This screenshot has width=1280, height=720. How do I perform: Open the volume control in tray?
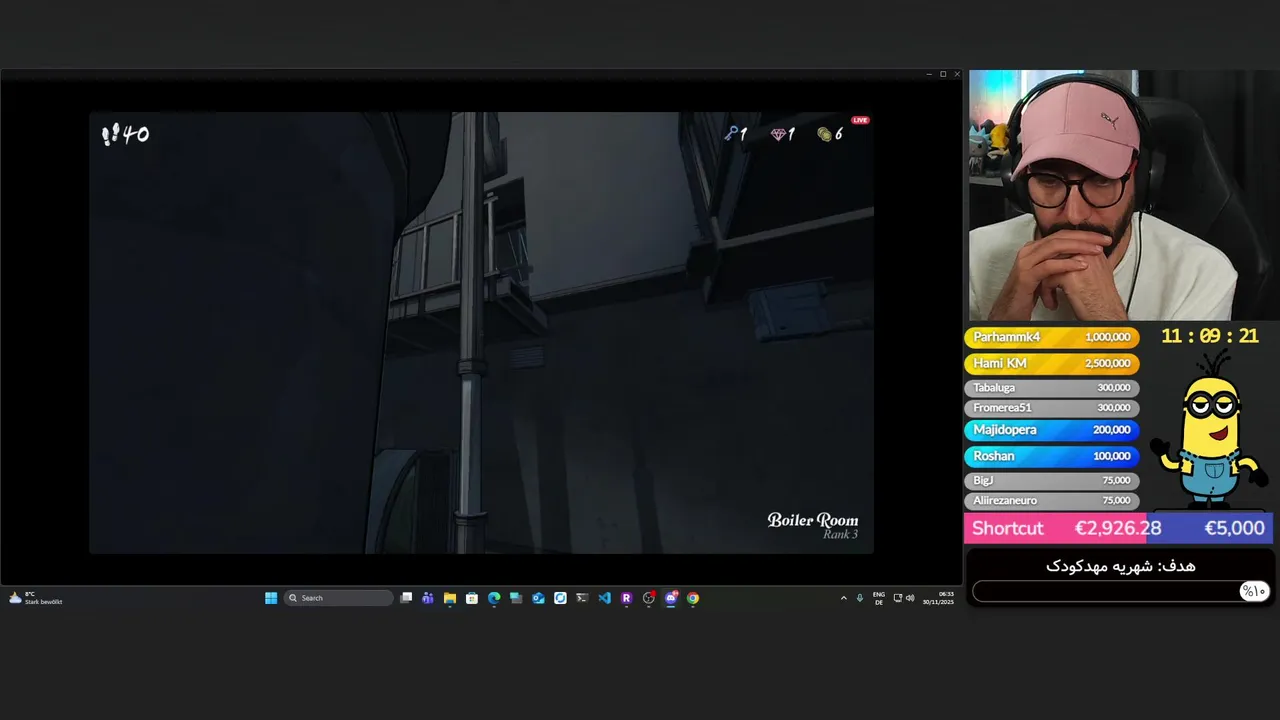pyautogui.click(x=910, y=598)
